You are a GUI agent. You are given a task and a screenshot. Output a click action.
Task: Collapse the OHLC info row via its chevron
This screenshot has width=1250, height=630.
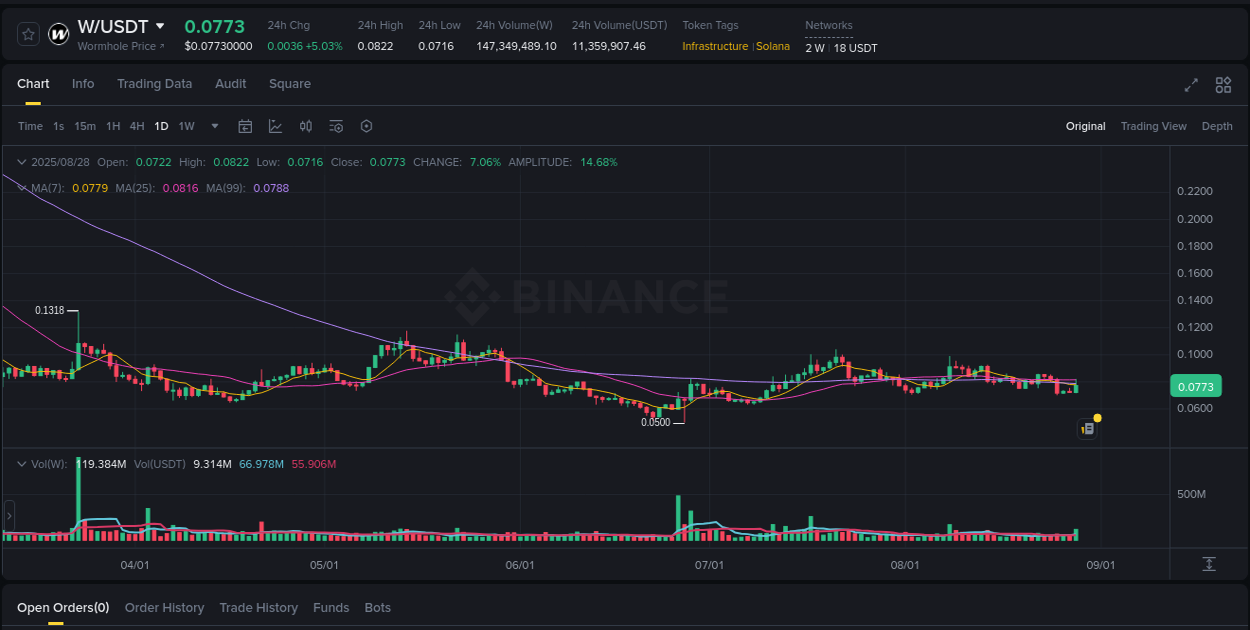(21, 161)
